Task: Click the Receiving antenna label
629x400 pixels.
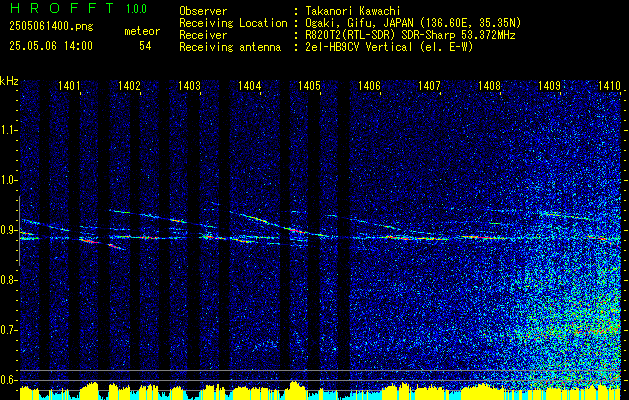Action: [230, 47]
